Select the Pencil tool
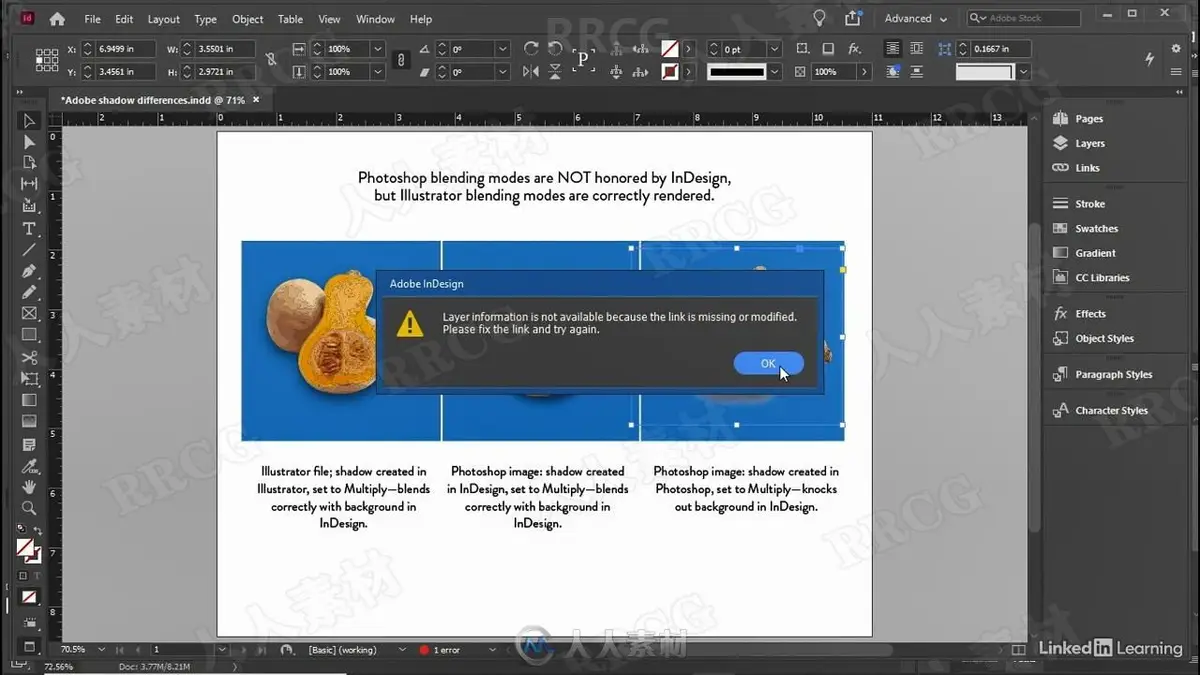 click(x=29, y=292)
